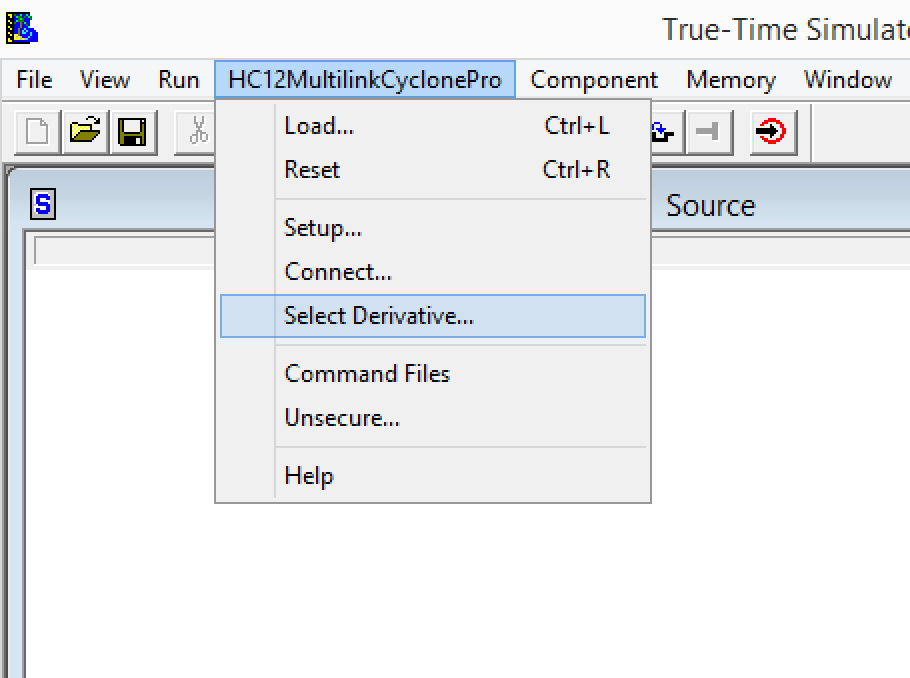
Task: Open the File menu
Action: click(34, 80)
